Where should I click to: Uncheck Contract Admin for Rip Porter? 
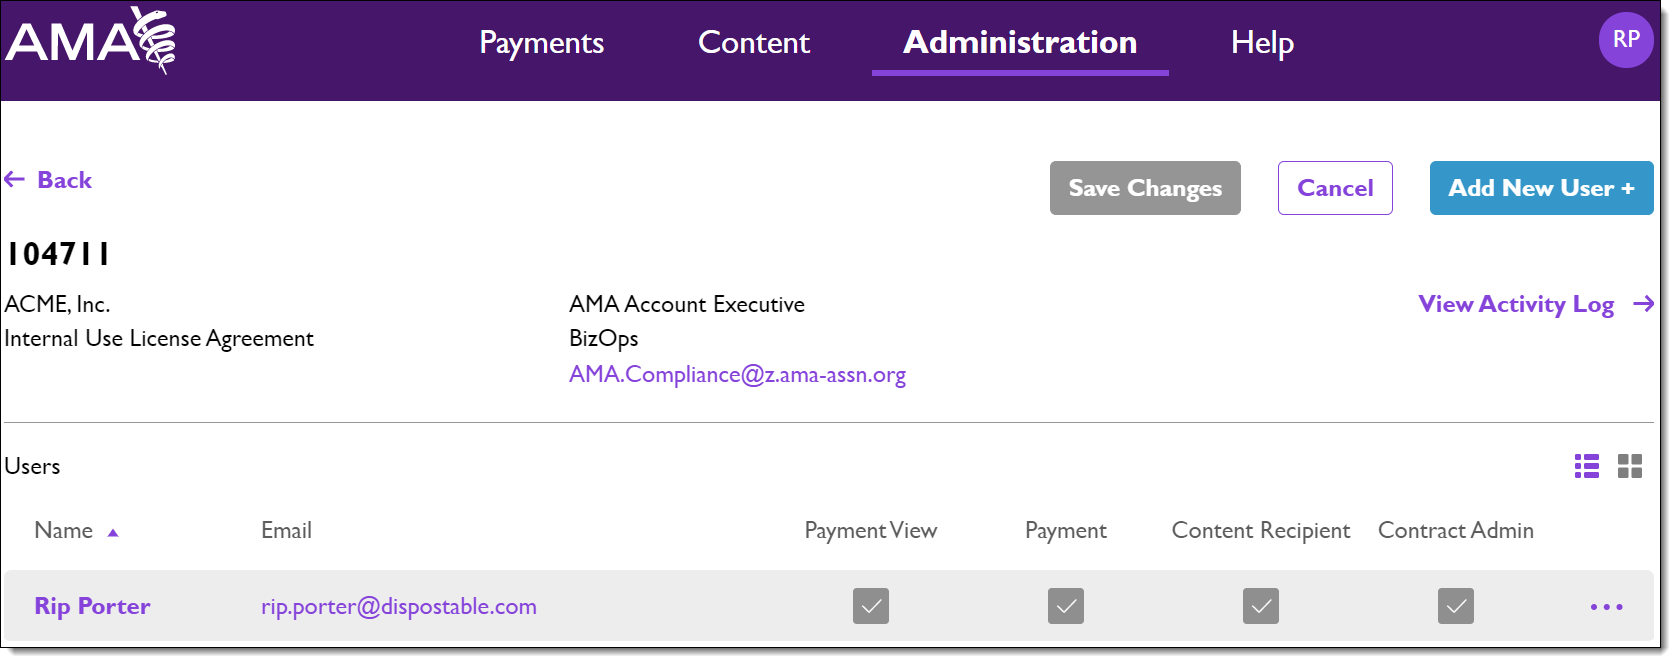(x=1456, y=606)
